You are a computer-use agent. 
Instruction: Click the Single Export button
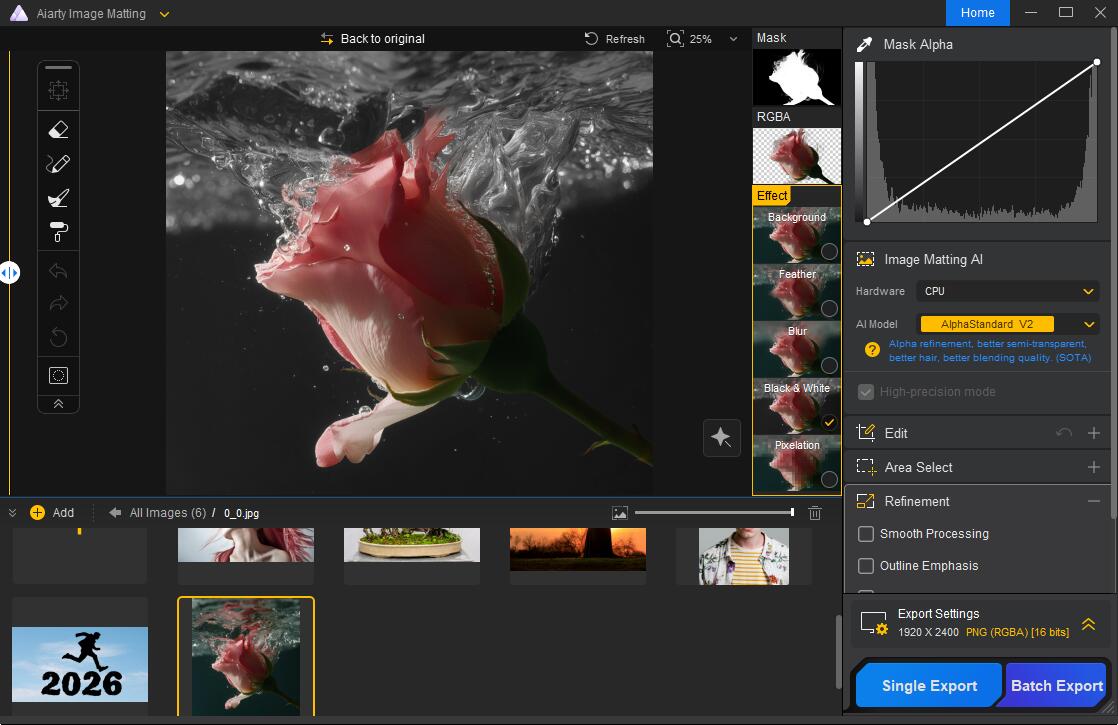pyautogui.click(x=929, y=686)
